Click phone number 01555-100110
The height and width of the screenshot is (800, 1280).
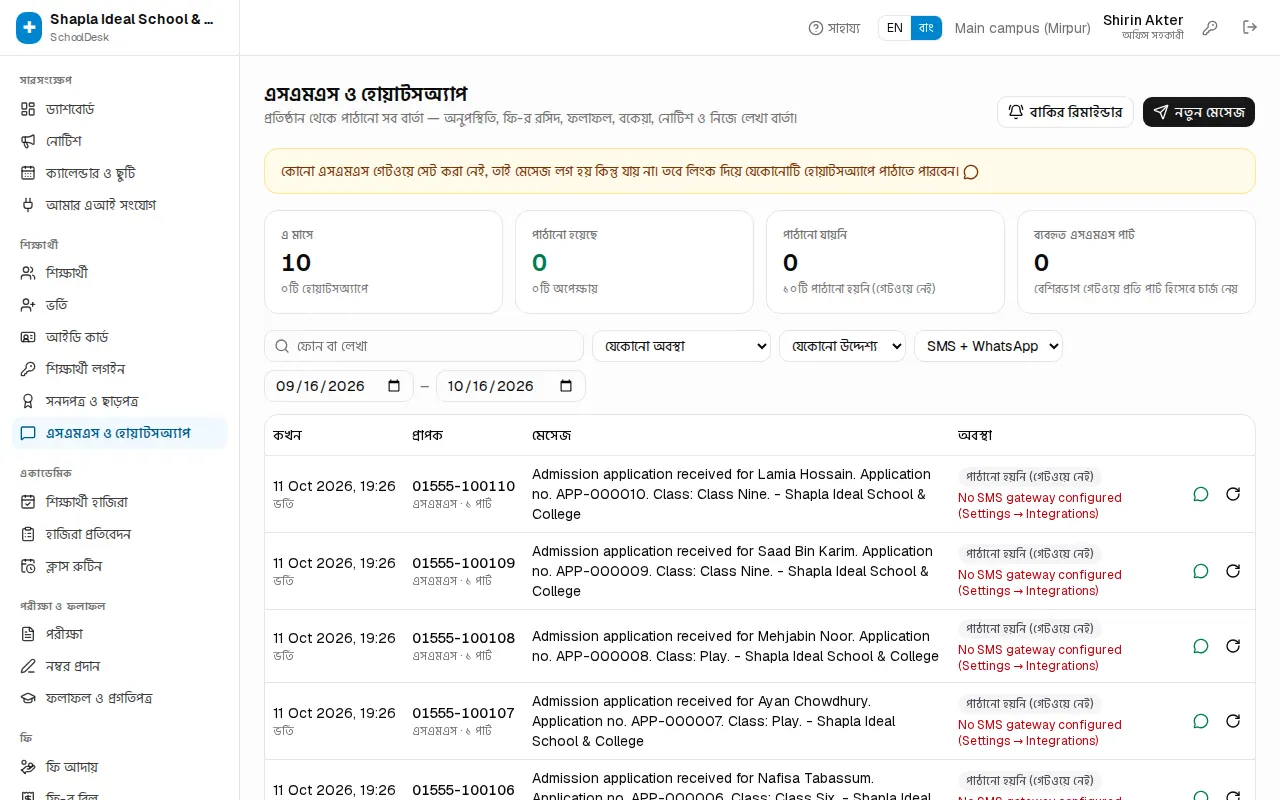[x=463, y=487]
